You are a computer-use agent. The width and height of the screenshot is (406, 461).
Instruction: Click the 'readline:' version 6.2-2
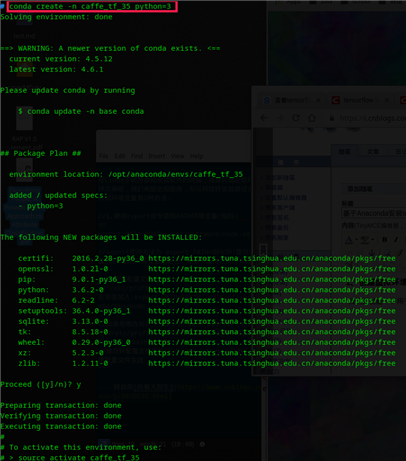coord(83,300)
